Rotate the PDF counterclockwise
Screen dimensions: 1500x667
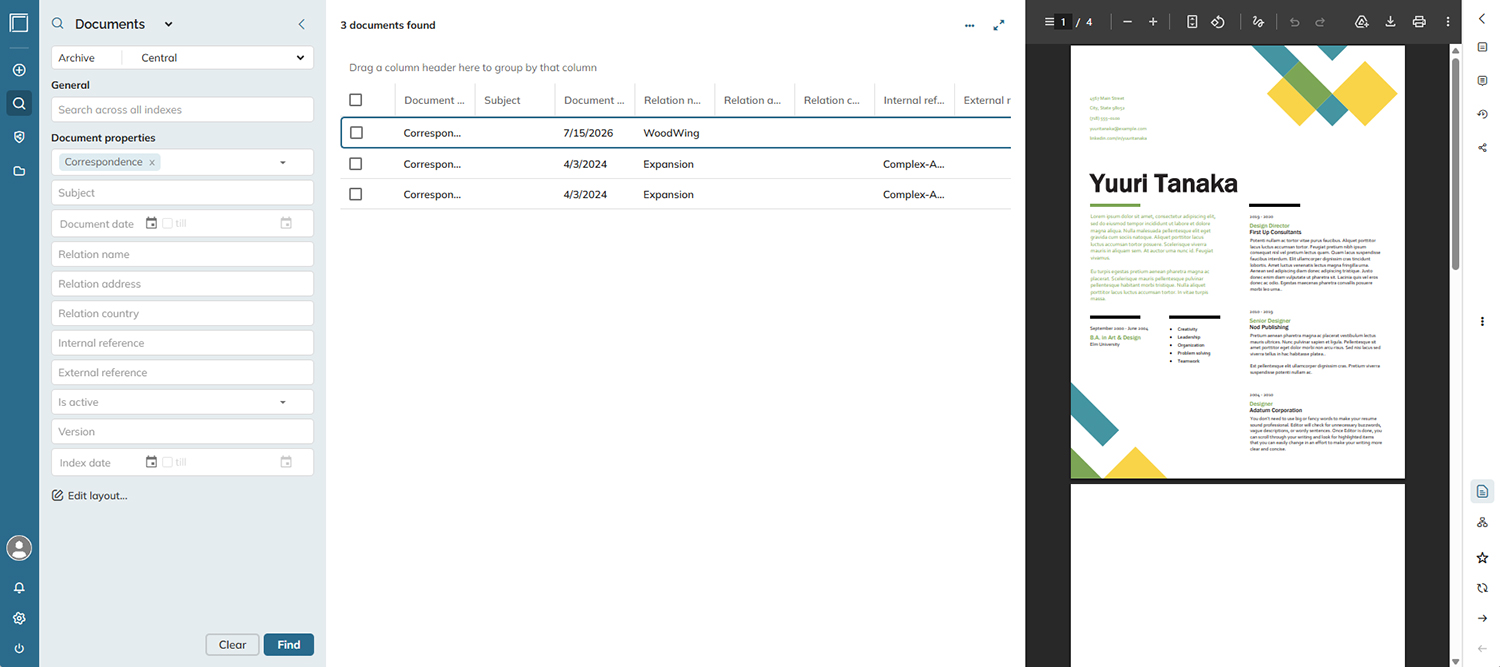(x=1218, y=22)
